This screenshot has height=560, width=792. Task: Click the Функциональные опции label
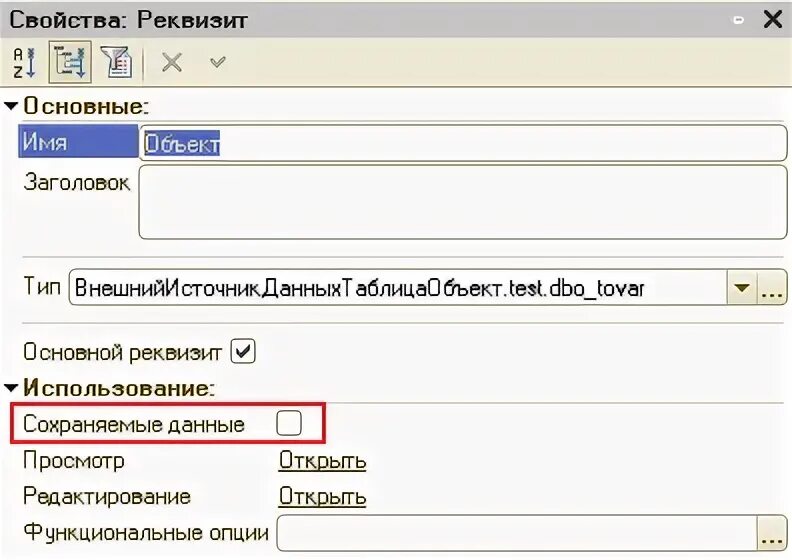click(x=146, y=533)
